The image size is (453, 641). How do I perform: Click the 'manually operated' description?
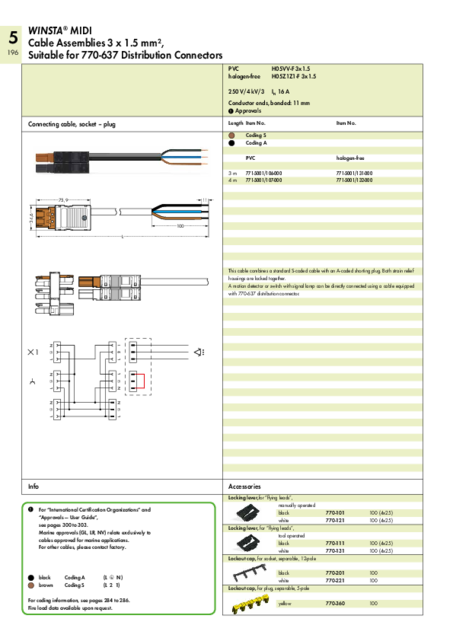pos(297,506)
